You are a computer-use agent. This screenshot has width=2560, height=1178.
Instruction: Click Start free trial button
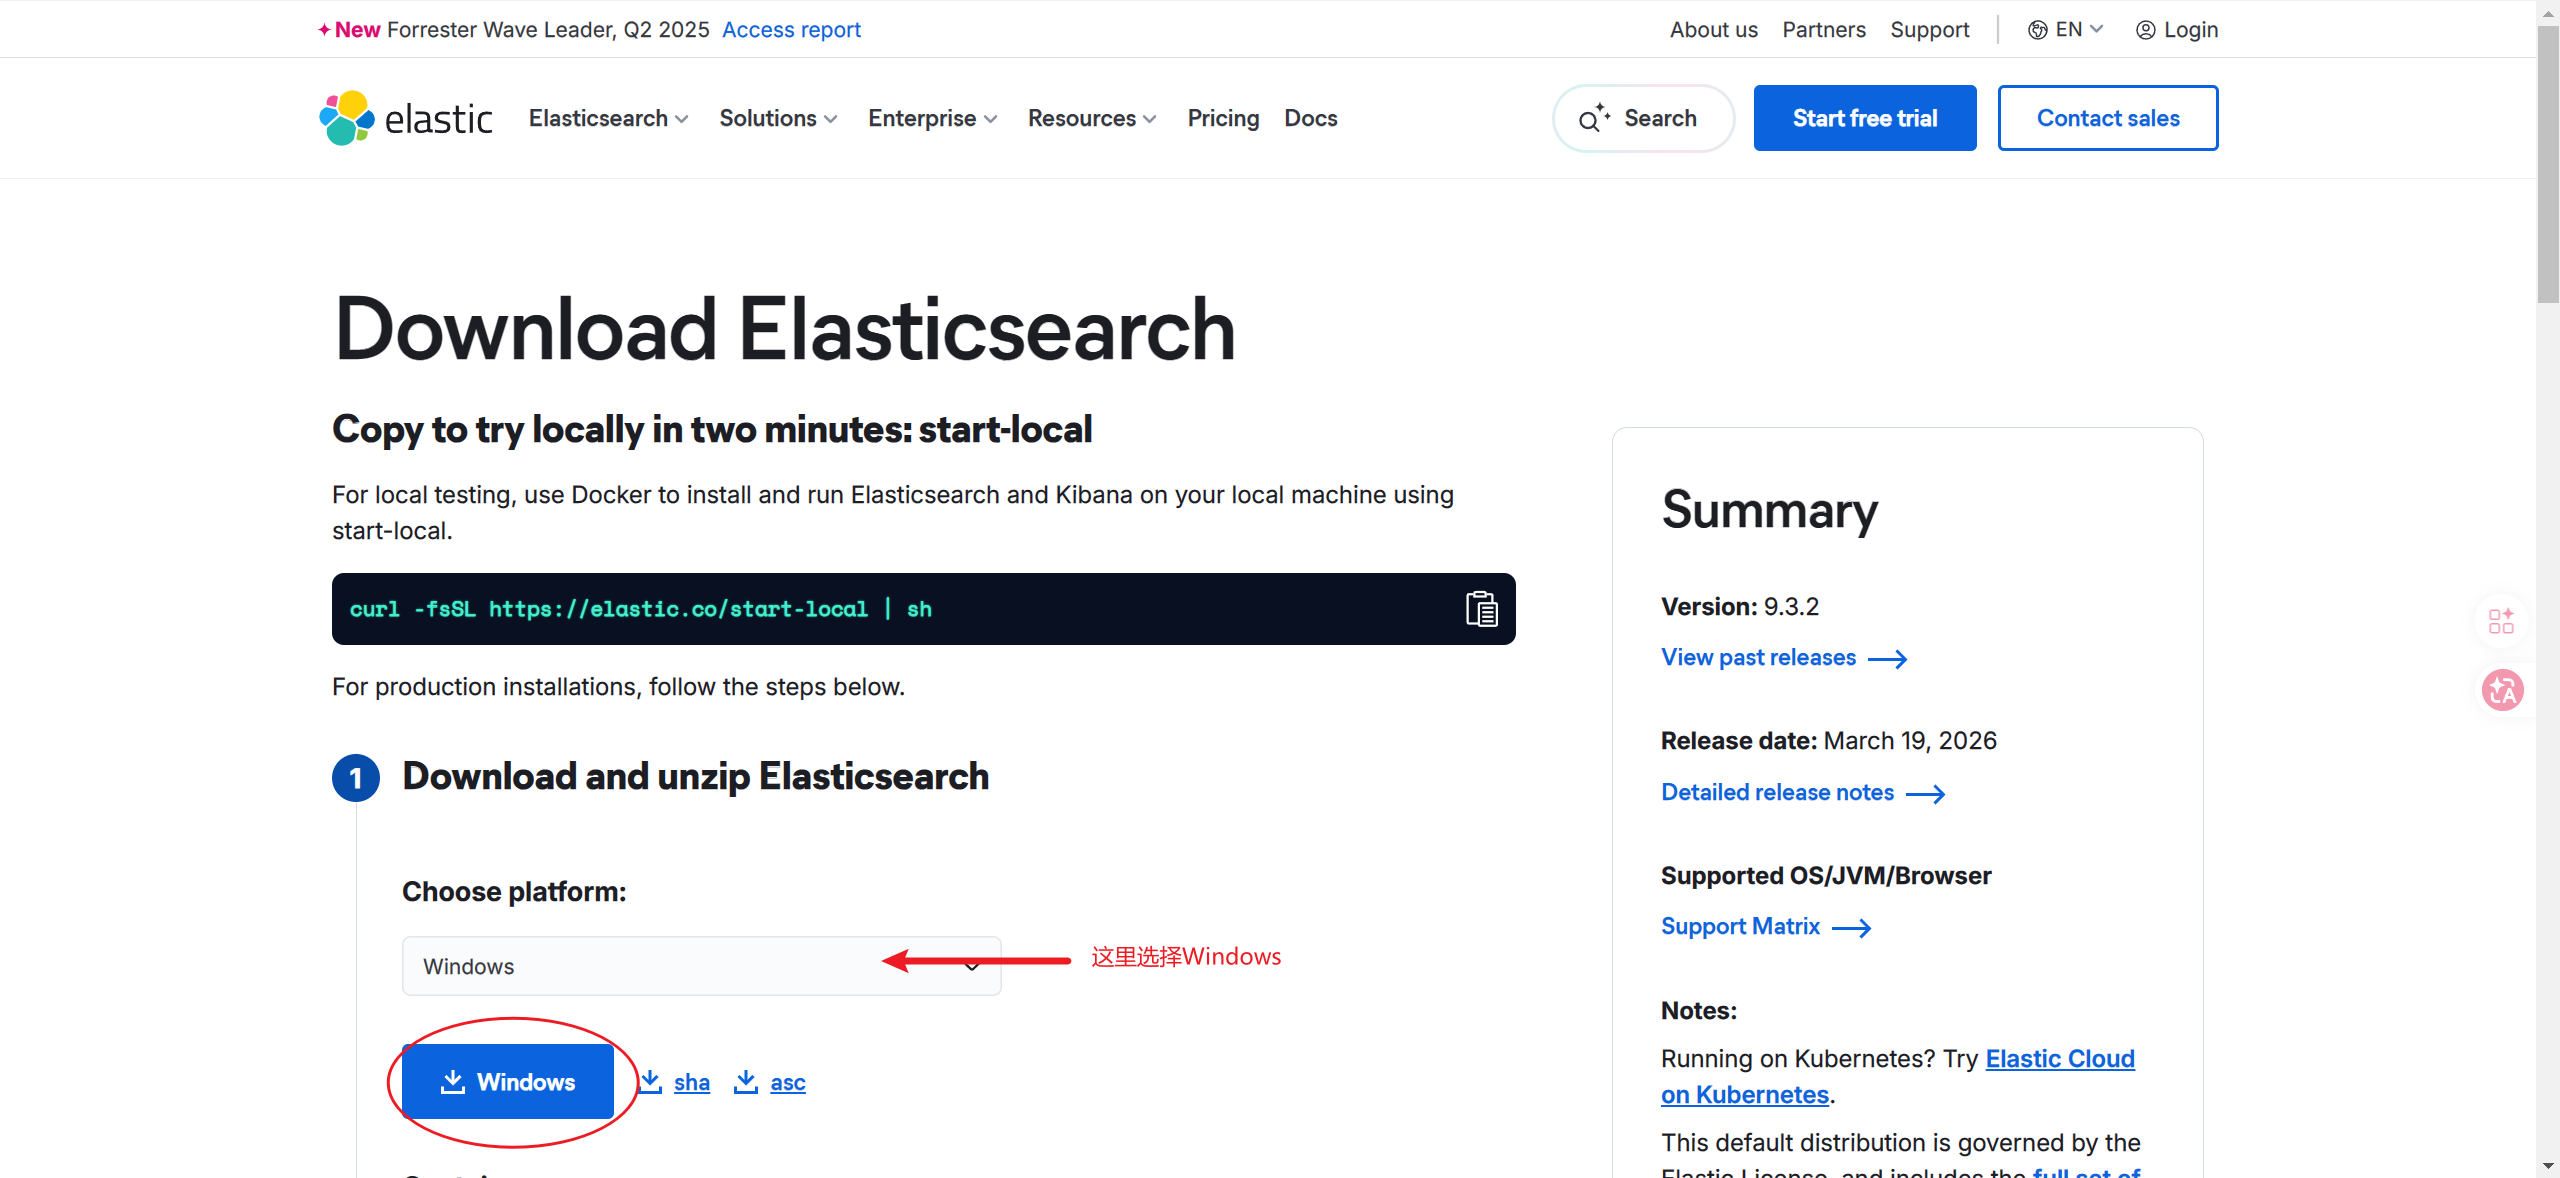pyautogui.click(x=1864, y=118)
